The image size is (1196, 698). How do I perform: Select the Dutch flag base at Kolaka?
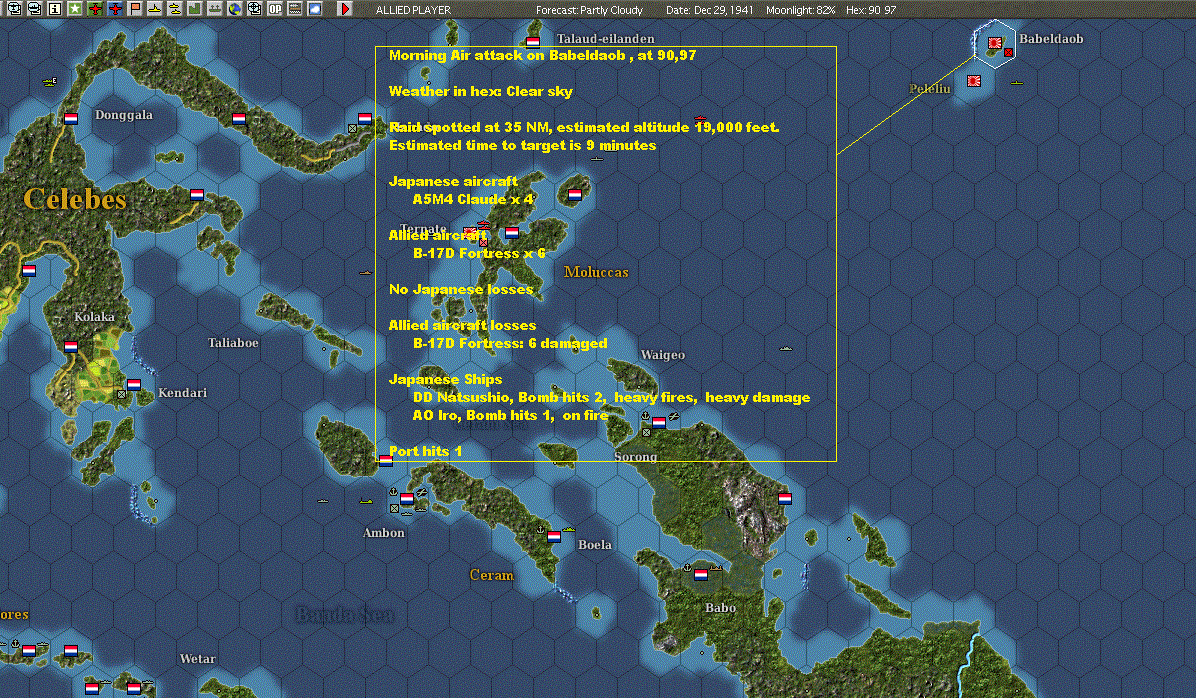pyautogui.click(x=71, y=346)
